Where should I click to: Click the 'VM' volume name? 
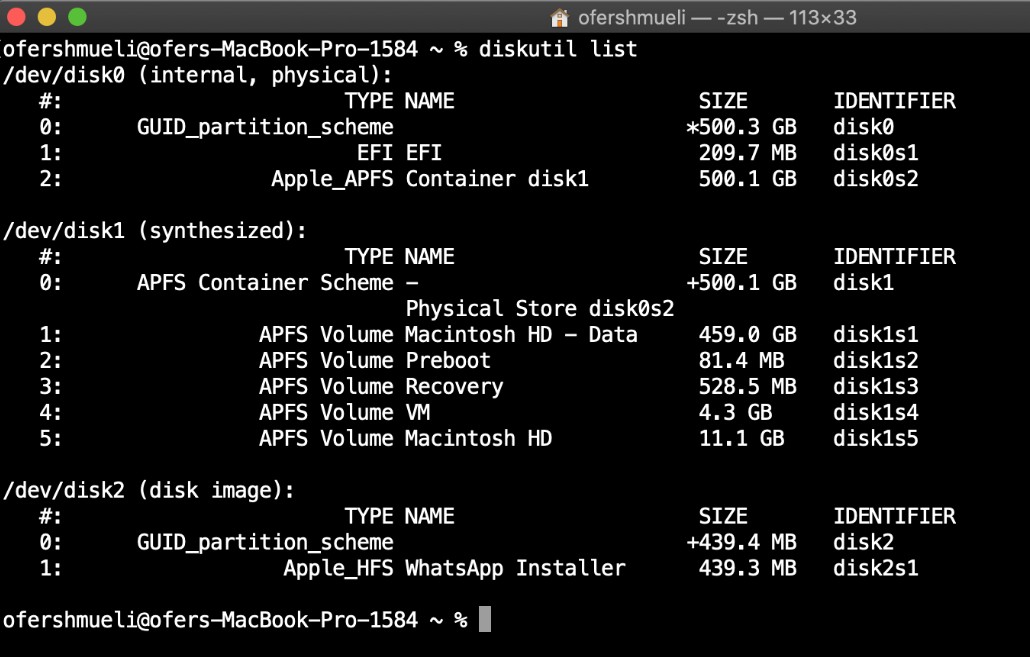tap(418, 413)
